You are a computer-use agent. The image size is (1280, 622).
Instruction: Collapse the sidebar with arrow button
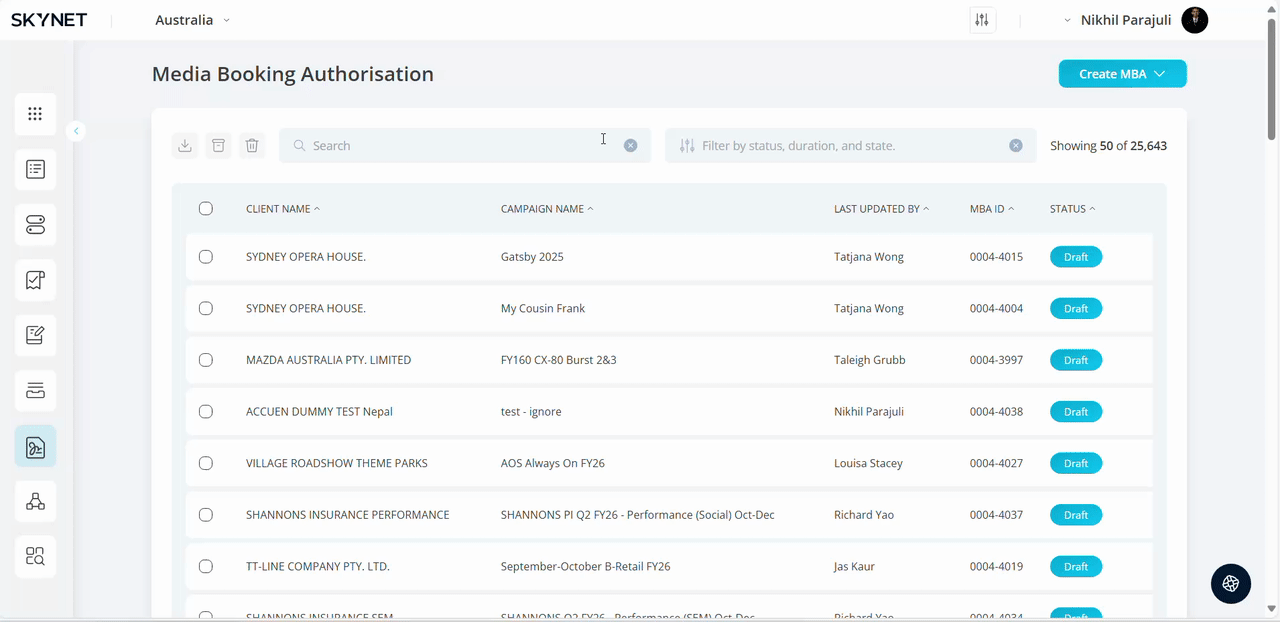pyautogui.click(x=76, y=131)
